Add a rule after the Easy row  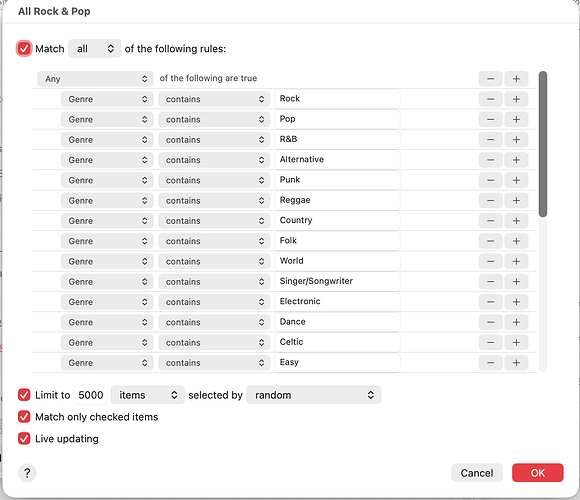516,363
